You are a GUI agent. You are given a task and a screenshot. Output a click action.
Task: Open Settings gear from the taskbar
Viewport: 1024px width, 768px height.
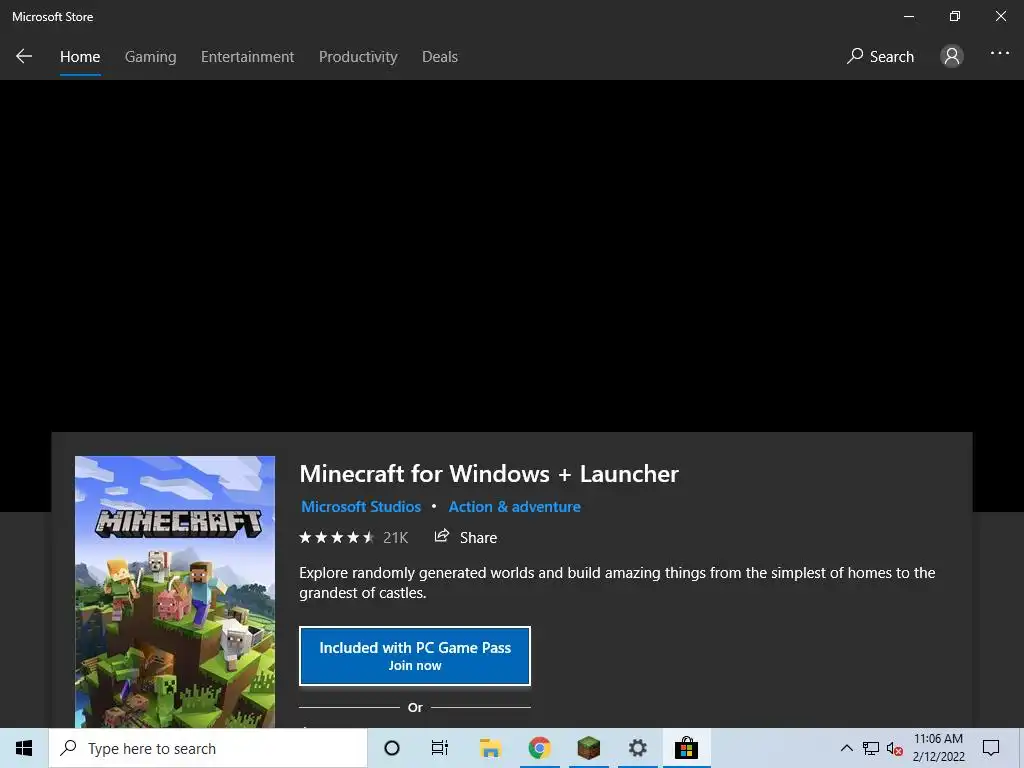[637, 748]
